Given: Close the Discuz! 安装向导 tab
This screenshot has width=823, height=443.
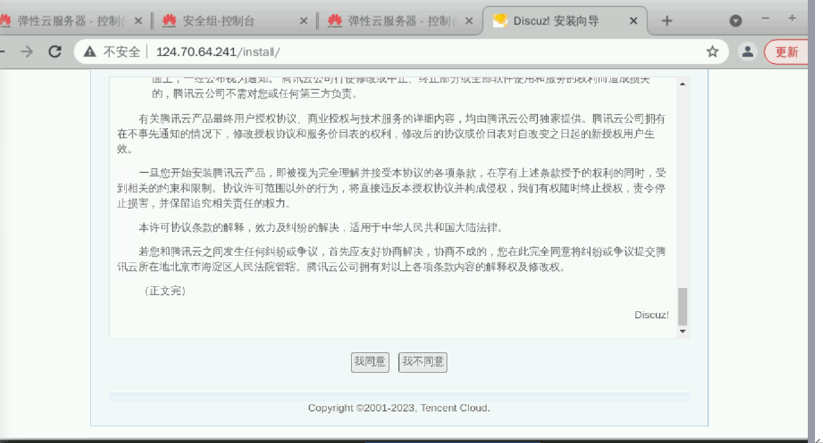Looking at the screenshot, I should tap(634, 20).
